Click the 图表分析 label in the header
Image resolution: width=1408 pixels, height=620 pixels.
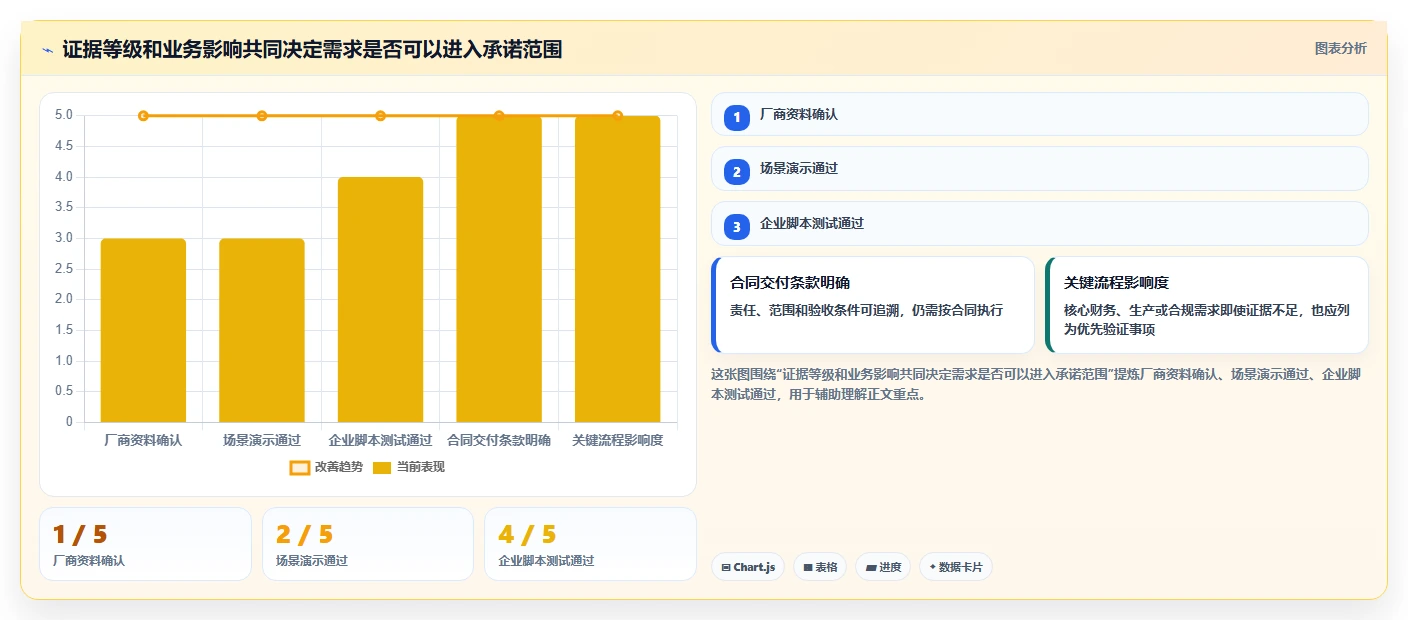pyautogui.click(x=1340, y=49)
